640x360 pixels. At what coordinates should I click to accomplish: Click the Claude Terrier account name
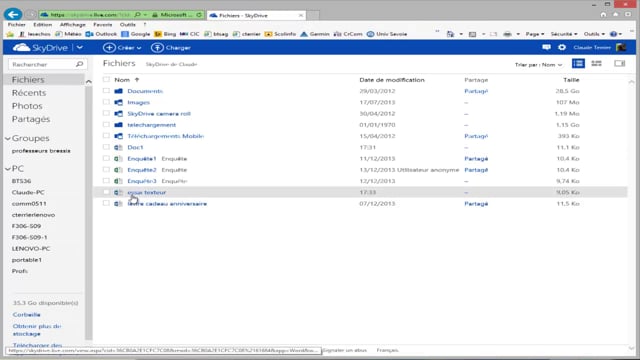(x=592, y=47)
